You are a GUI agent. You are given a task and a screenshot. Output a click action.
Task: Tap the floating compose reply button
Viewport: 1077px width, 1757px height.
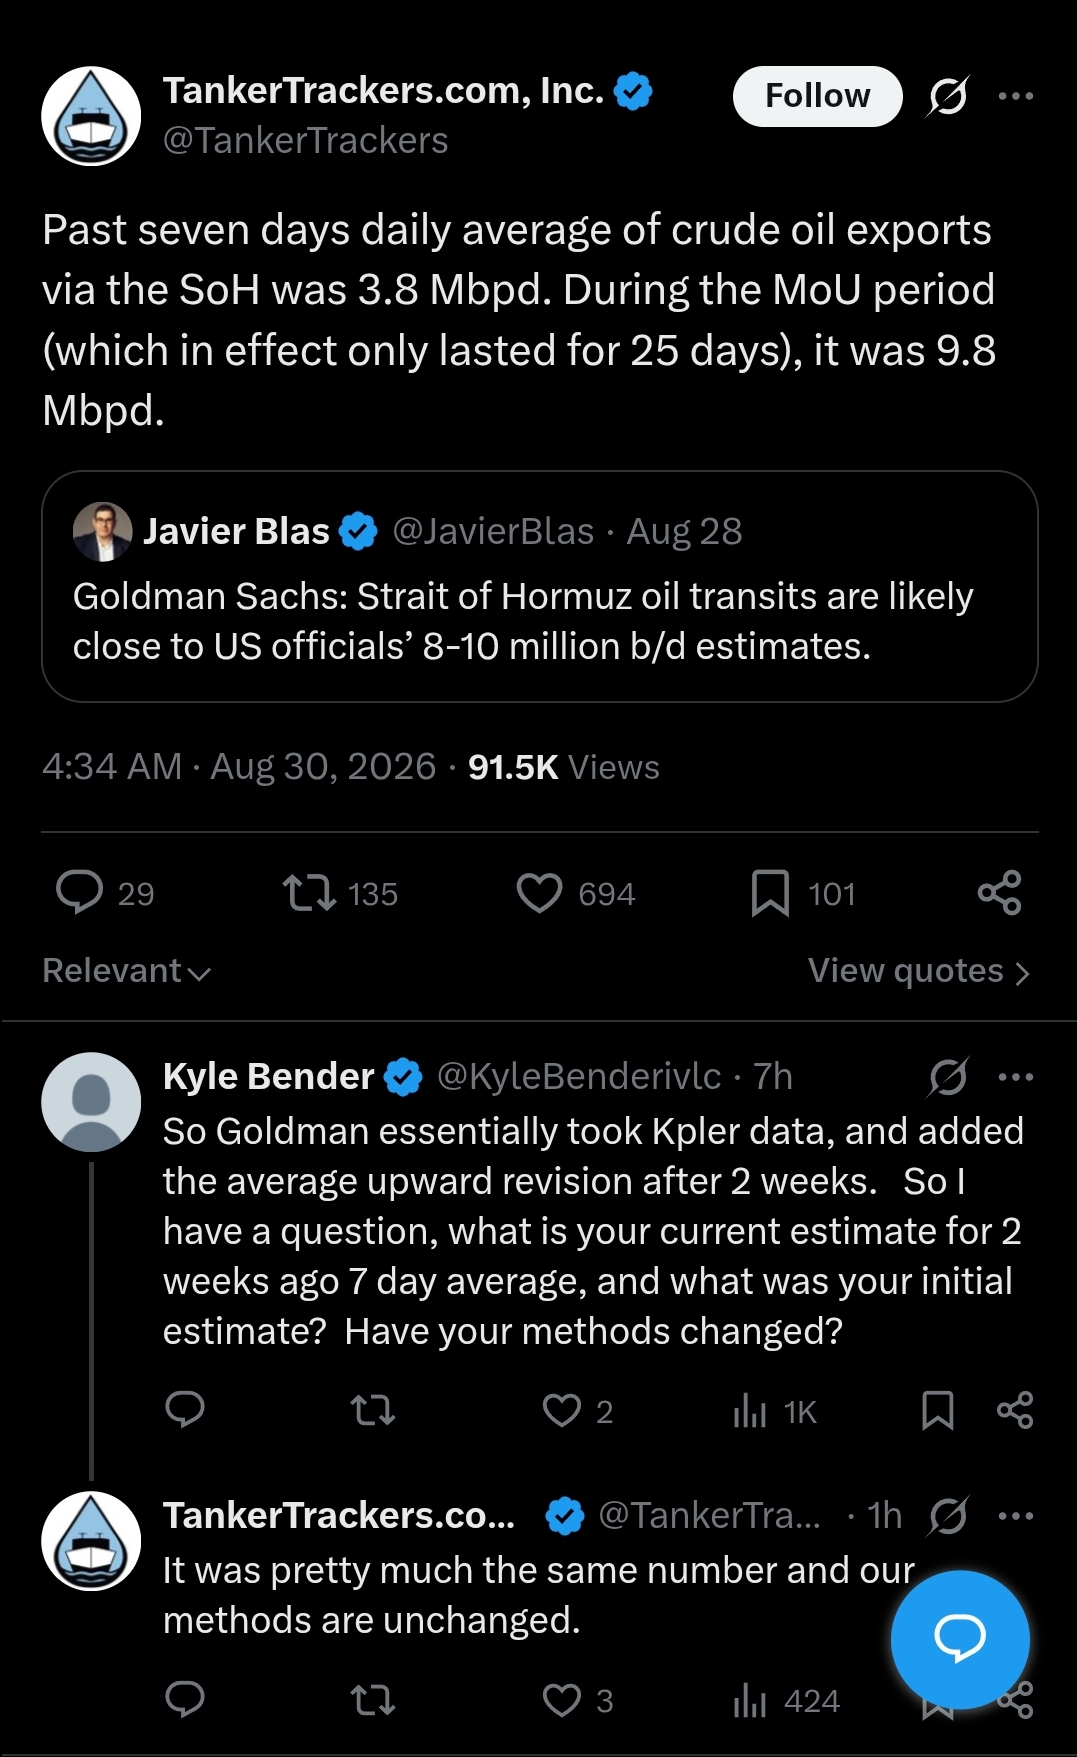(x=960, y=1639)
